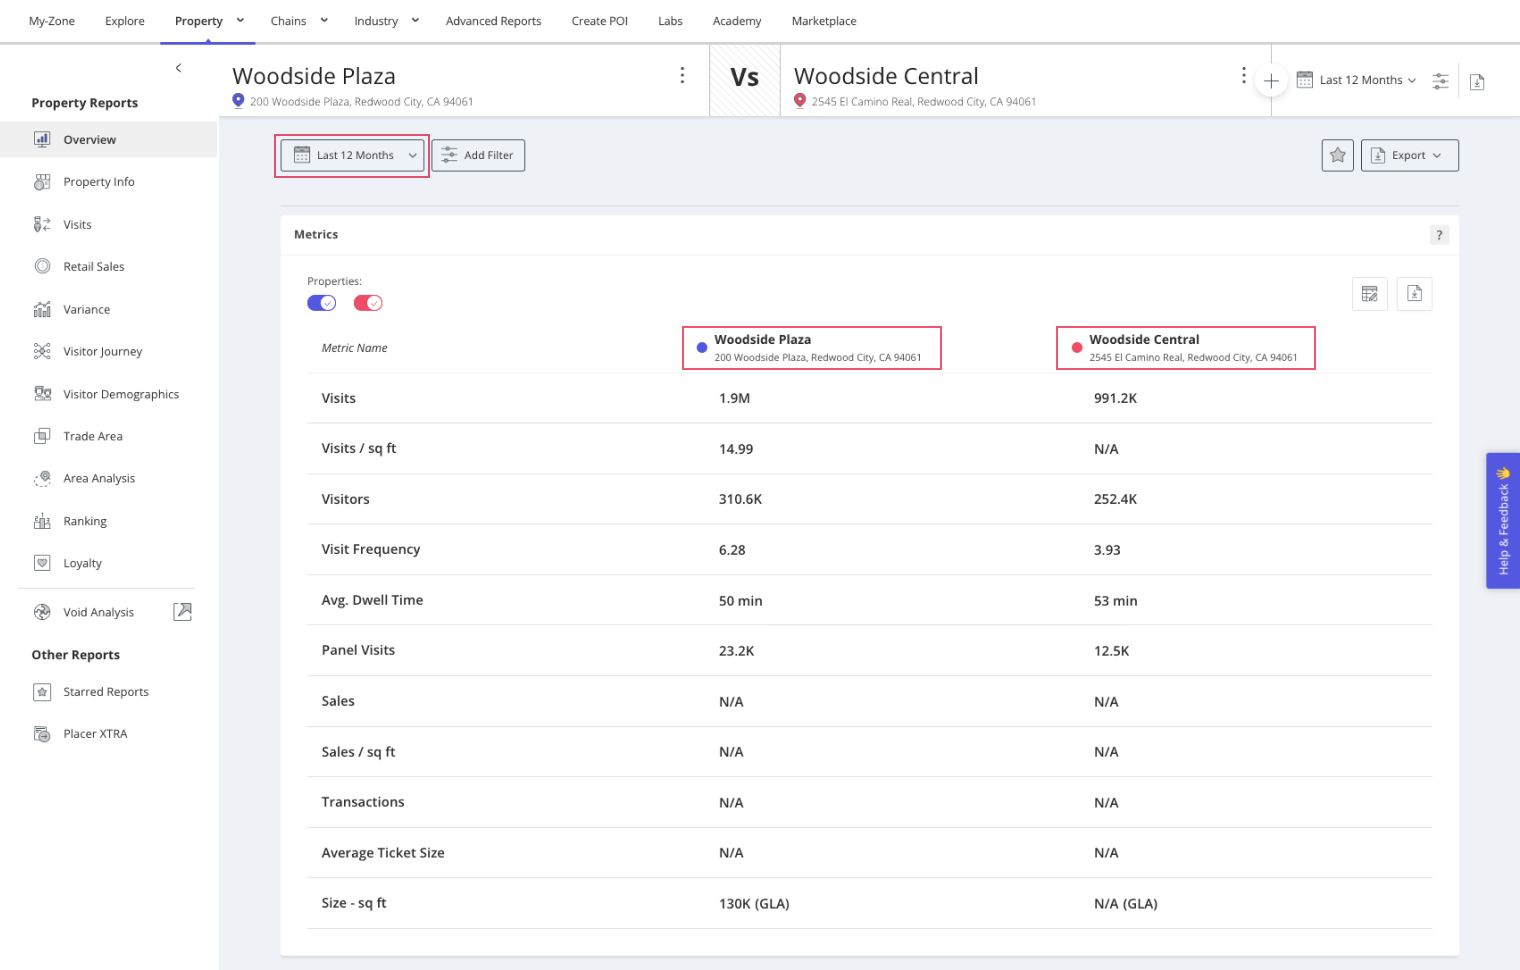Viewport: 1520px width, 970px height.
Task: Go to Explore tab
Action: coord(125,21)
